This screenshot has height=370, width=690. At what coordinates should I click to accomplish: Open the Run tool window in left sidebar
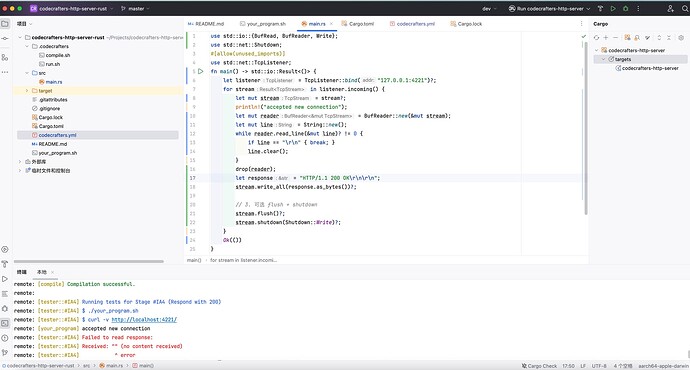coord(5,279)
